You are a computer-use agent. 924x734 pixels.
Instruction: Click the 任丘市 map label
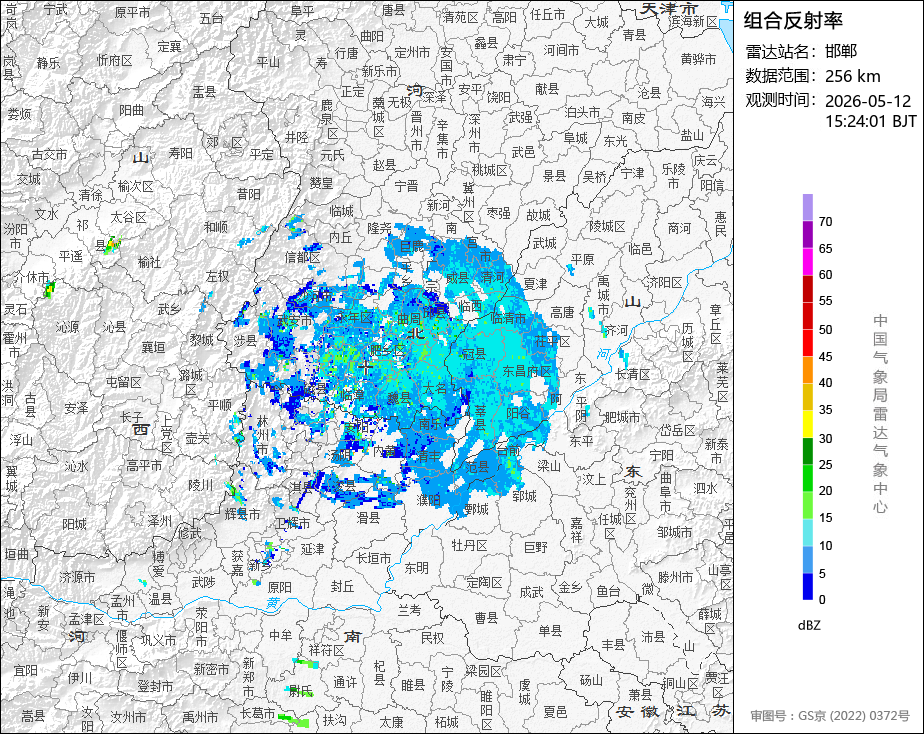pos(547,14)
